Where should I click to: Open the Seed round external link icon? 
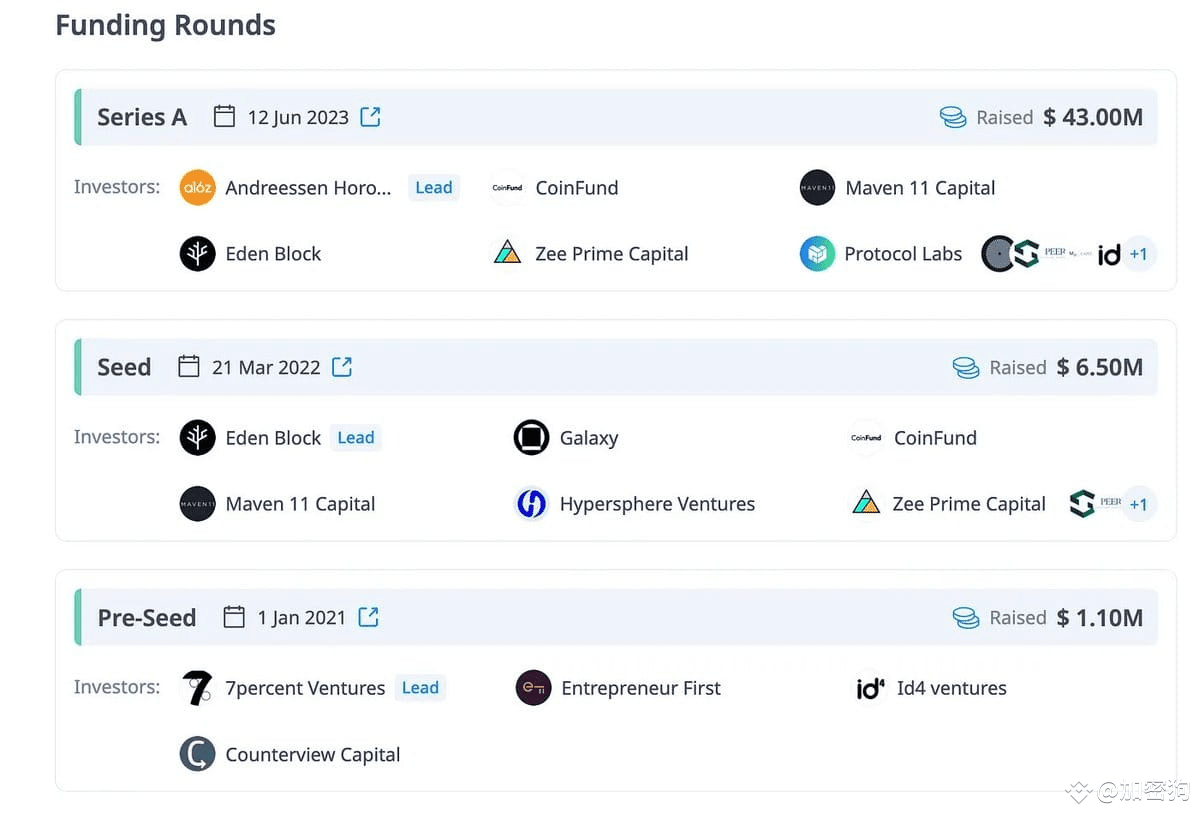click(342, 367)
